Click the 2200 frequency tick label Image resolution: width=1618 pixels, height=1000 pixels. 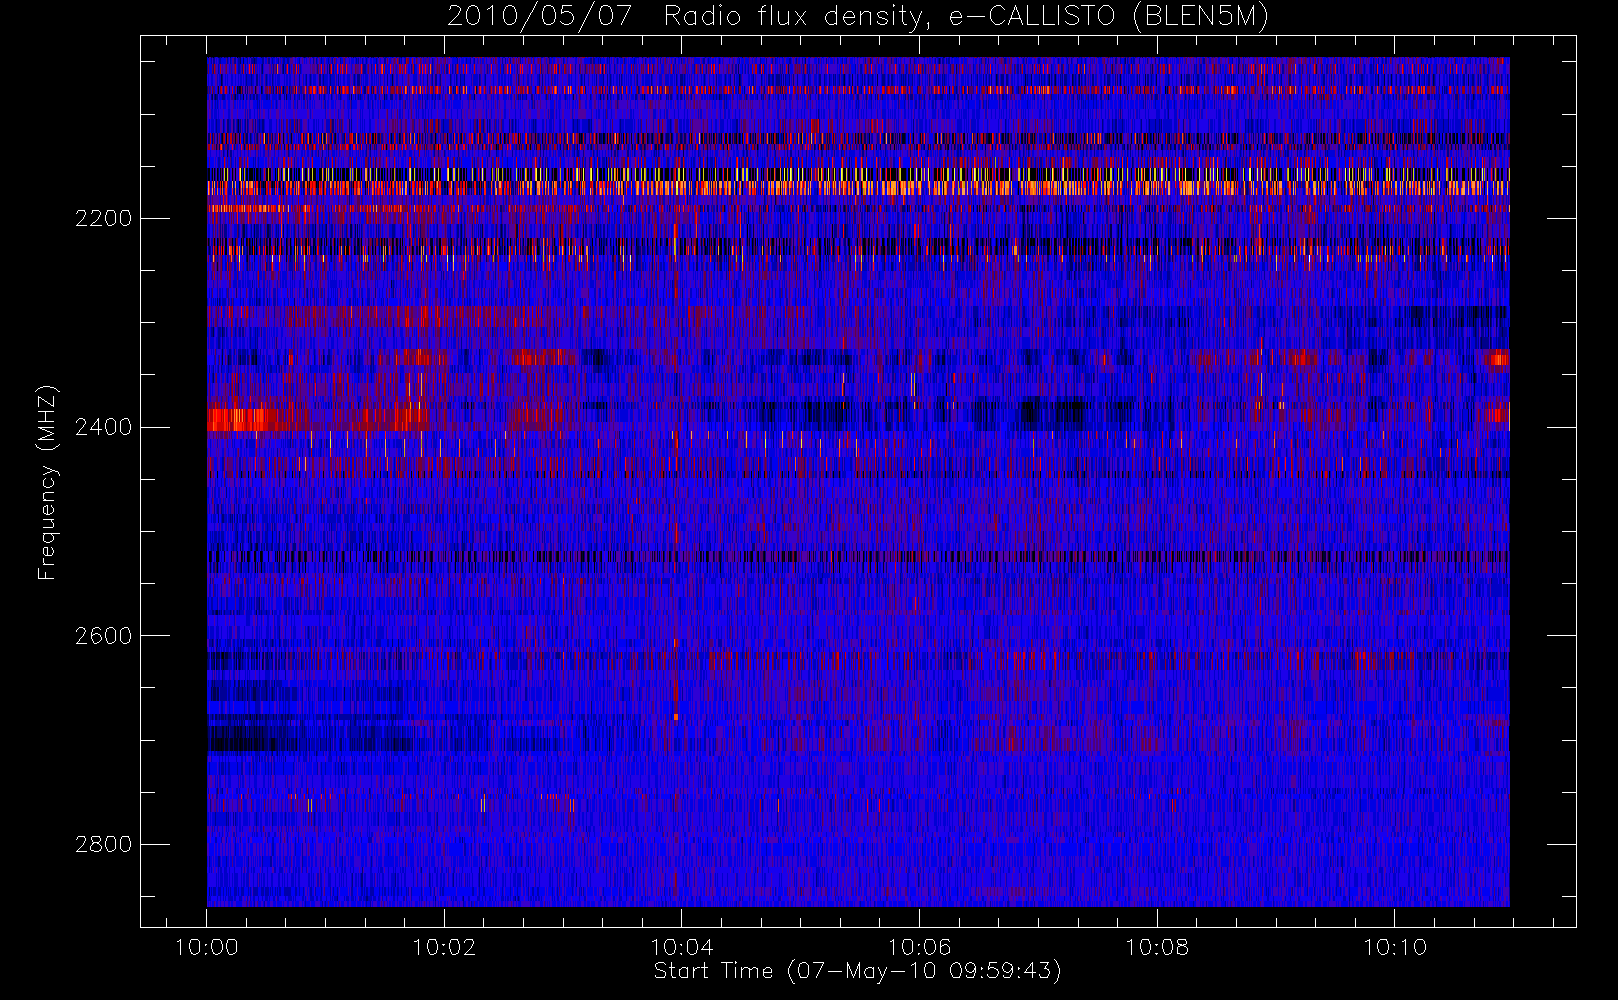coord(103,218)
